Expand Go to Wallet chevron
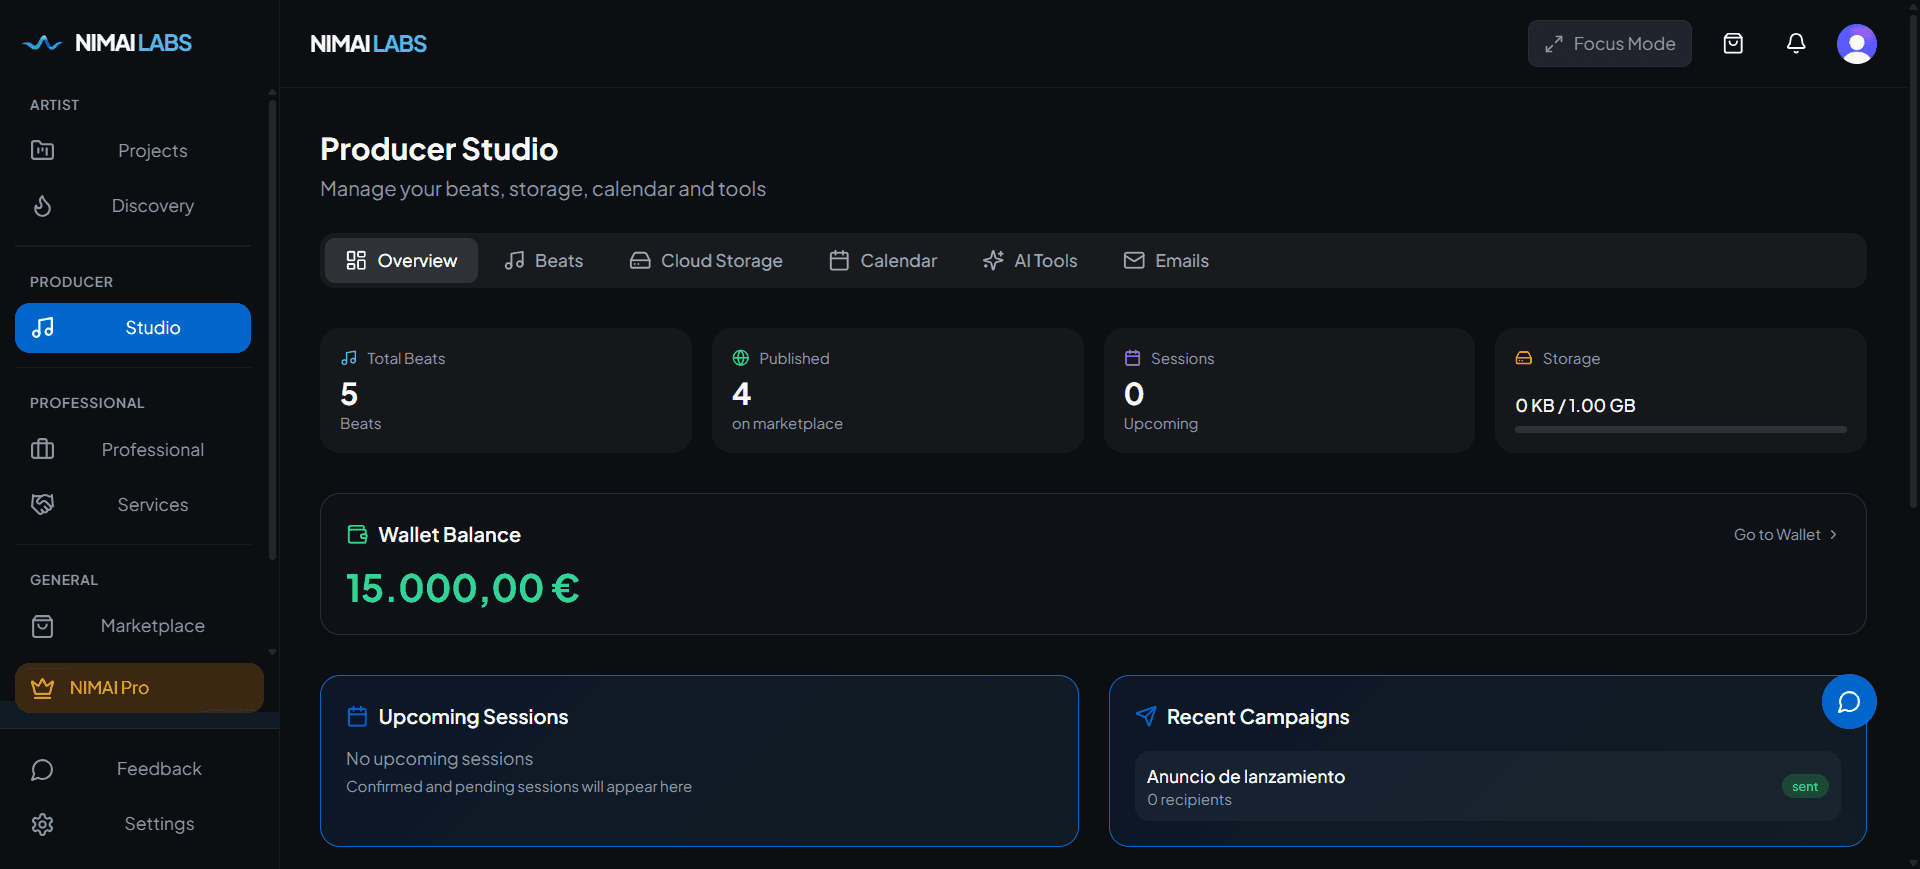 pos(1833,535)
